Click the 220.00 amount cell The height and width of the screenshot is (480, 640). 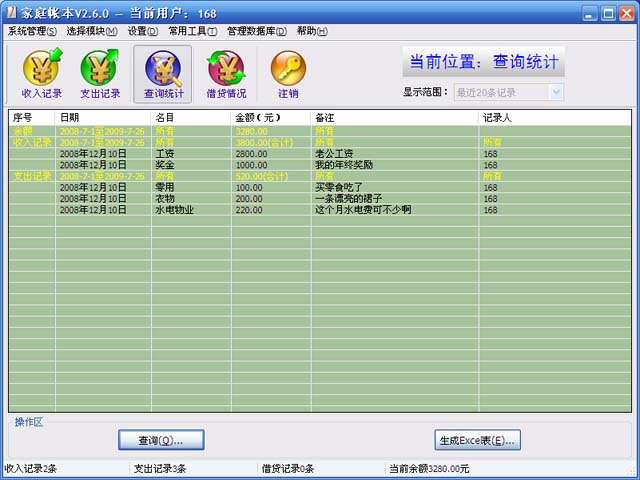tap(249, 210)
